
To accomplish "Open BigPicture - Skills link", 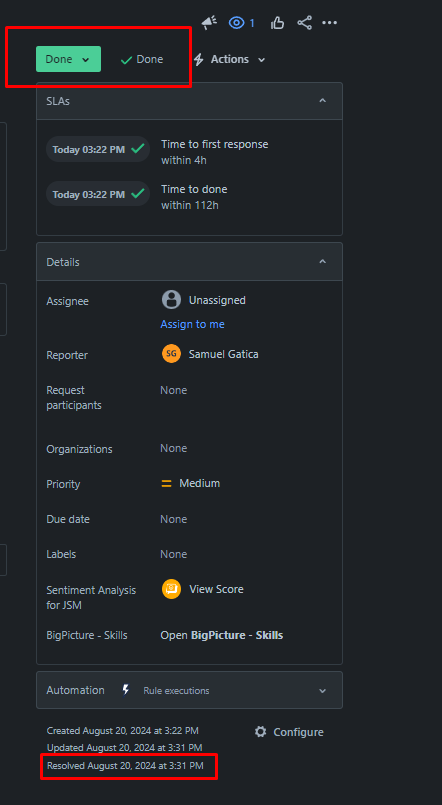I will (x=222, y=635).
